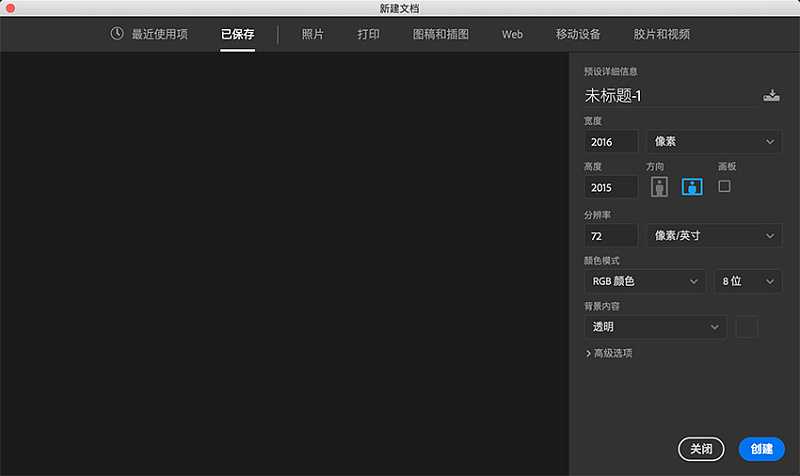Open the 透明 background content dropdown
This screenshot has height=476, width=800.
(x=655, y=327)
